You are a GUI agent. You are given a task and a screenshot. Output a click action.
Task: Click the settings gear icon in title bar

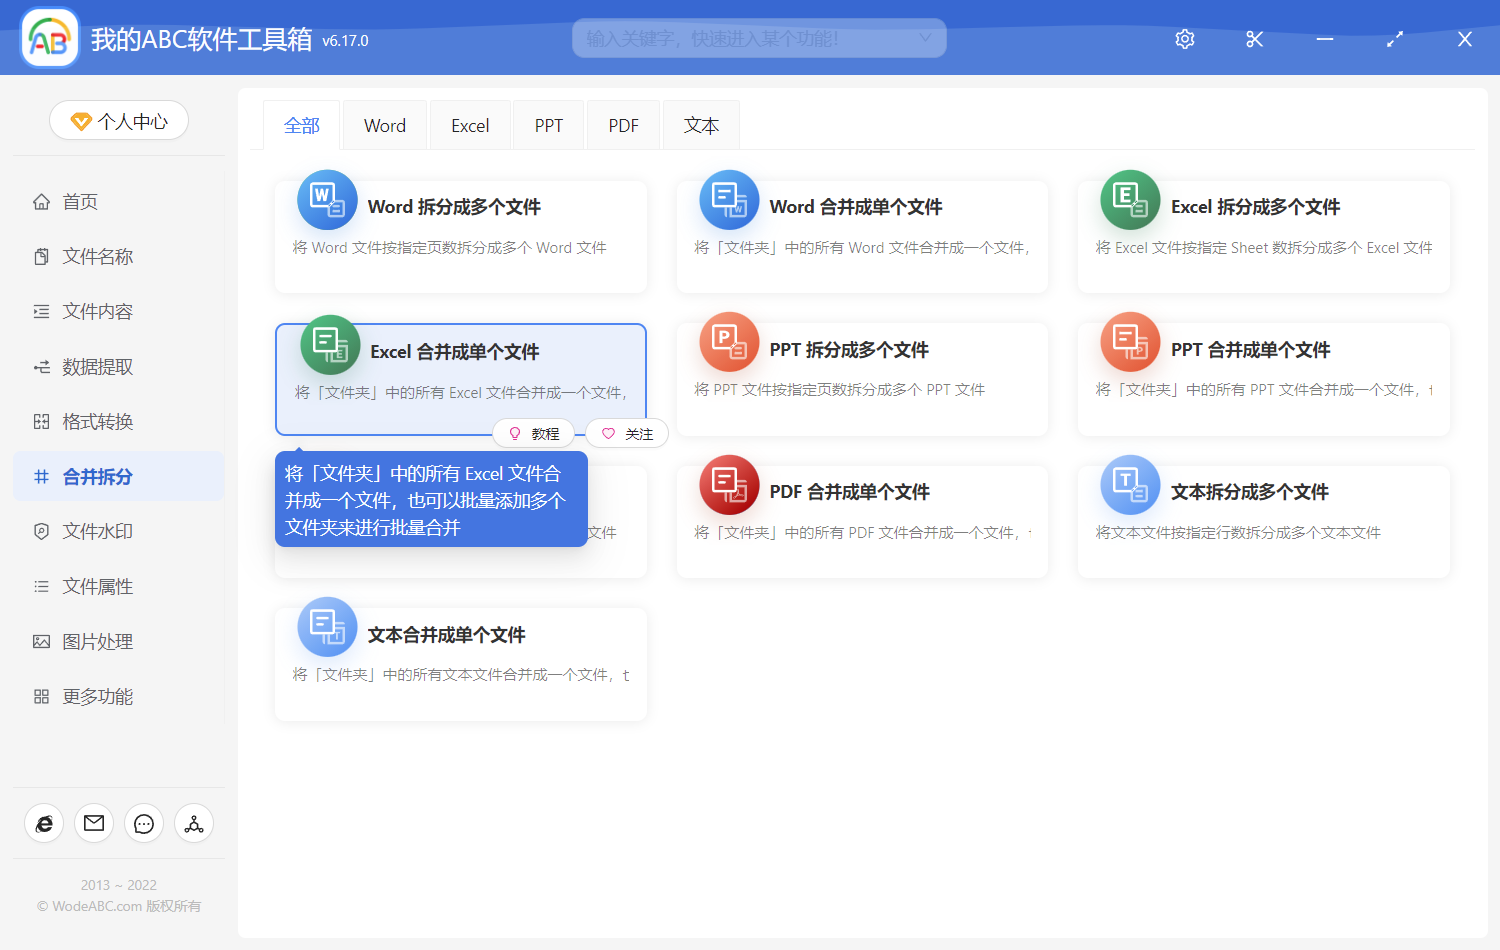(x=1185, y=39)
